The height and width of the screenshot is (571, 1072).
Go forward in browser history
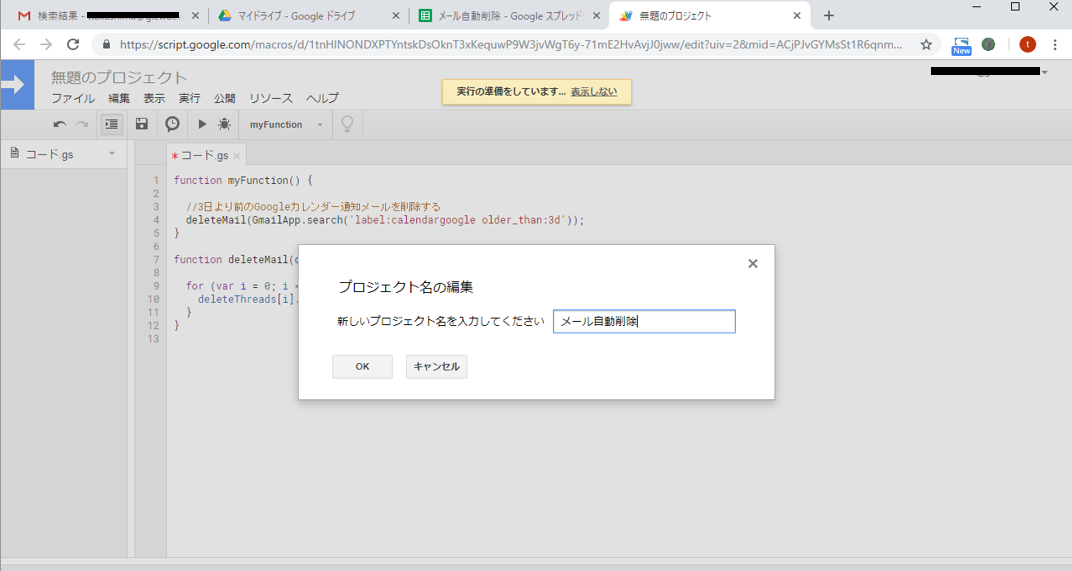pyautogui.click(x=46, y=44)
